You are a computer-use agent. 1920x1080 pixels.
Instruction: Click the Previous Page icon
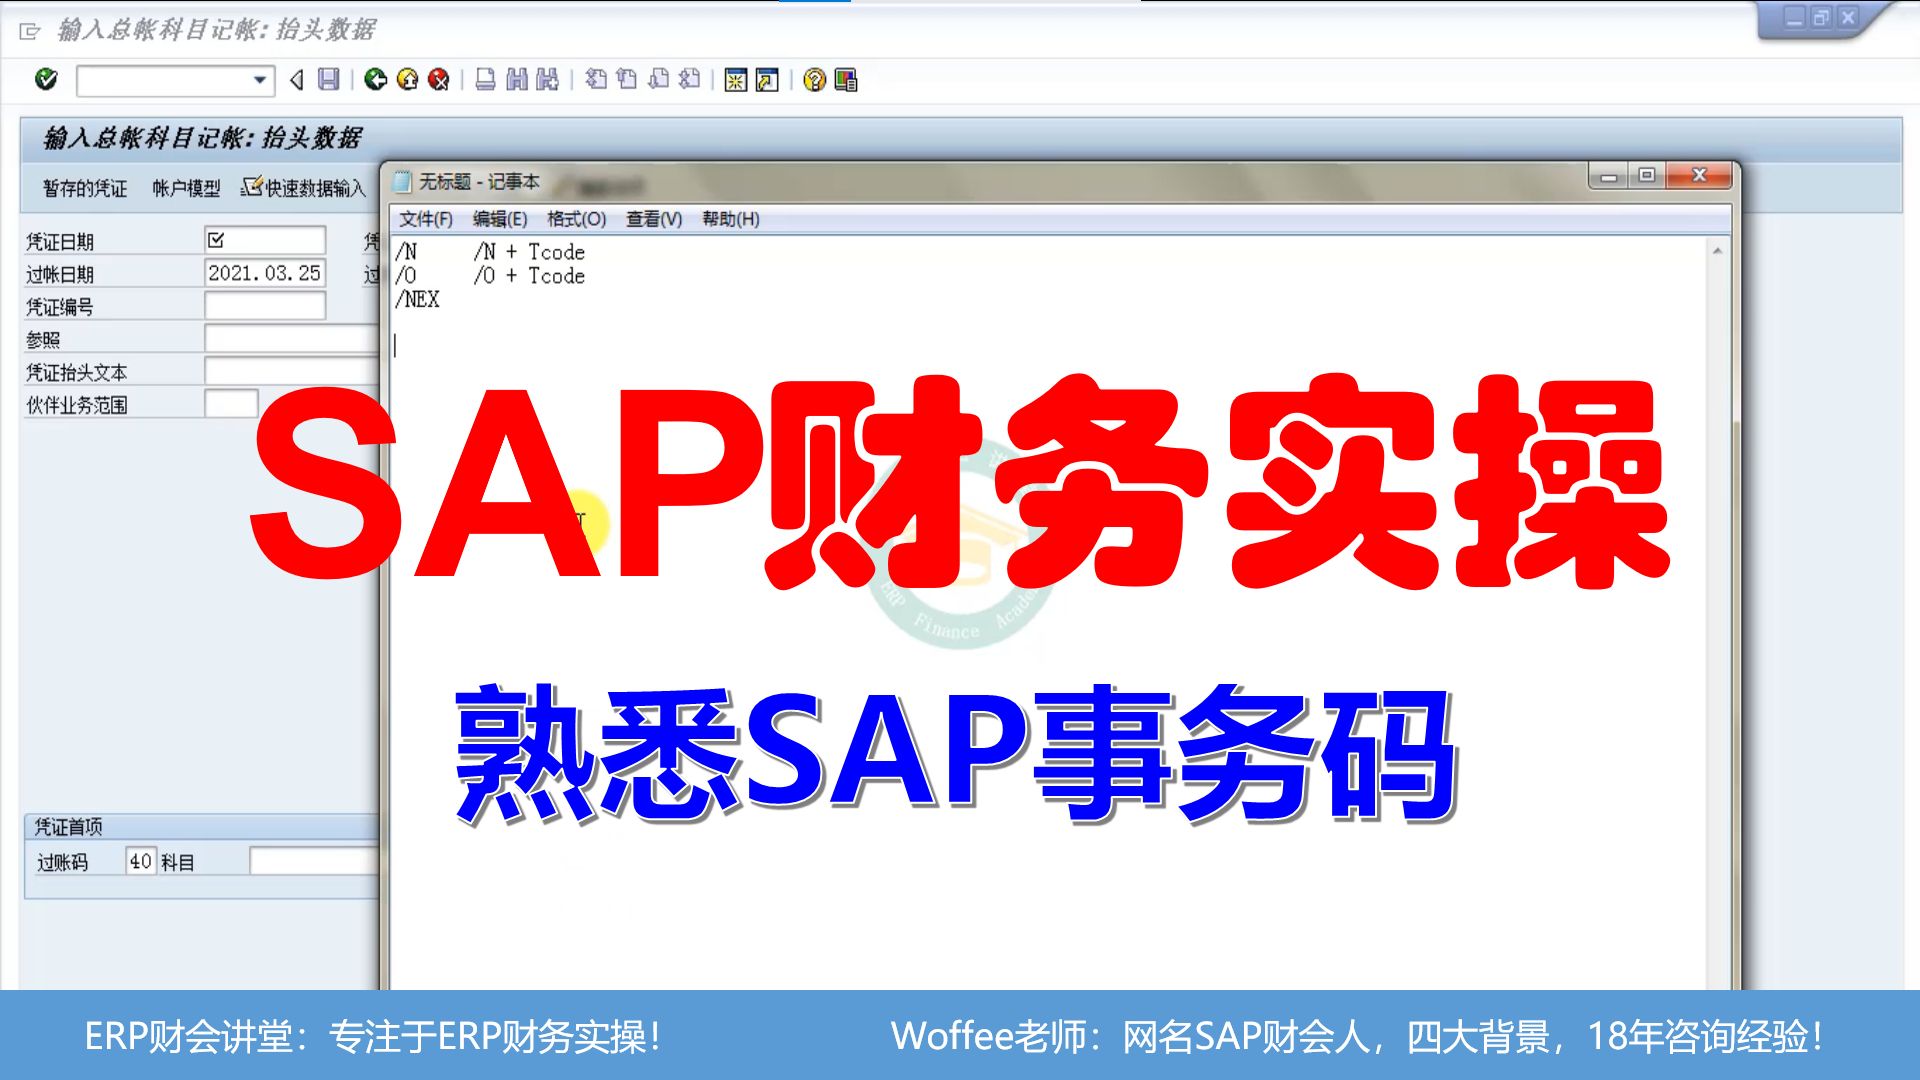click(627, 79)
